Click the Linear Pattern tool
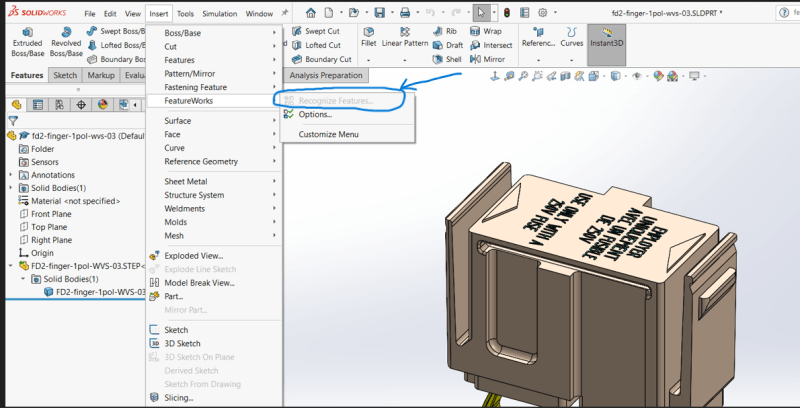Viewport: 800px width, 408px height. [x=405, y=38]
